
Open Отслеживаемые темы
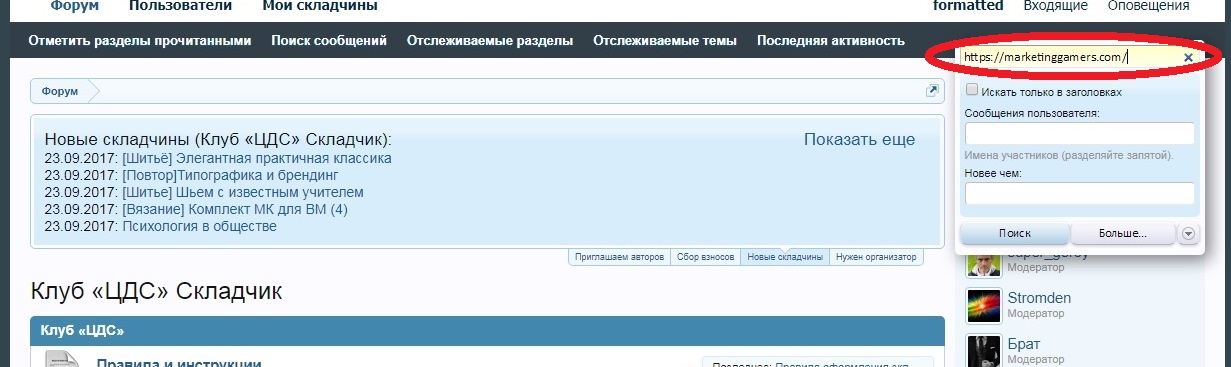point(665,41)
